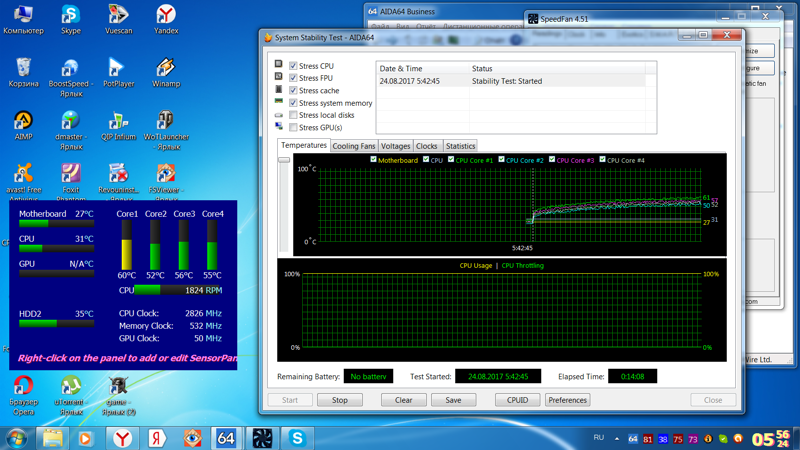The image size is (800, 450).
Task: Switch to the SpeedFan taskbar button
Action: (262, 438)
